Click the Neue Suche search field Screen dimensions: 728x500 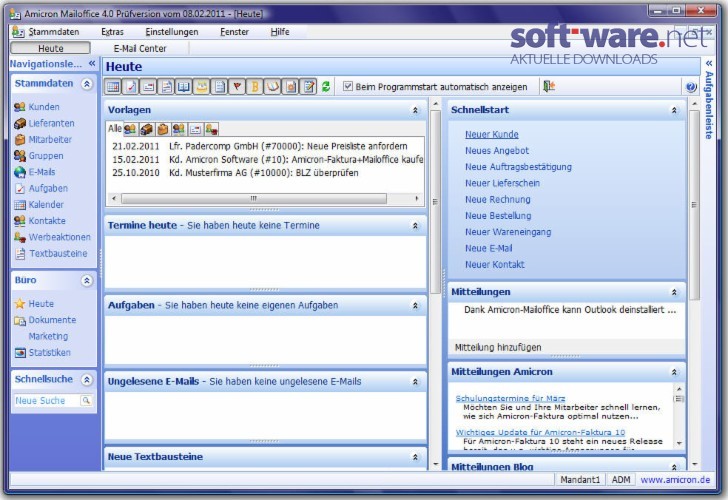click(x=47, y=400)
